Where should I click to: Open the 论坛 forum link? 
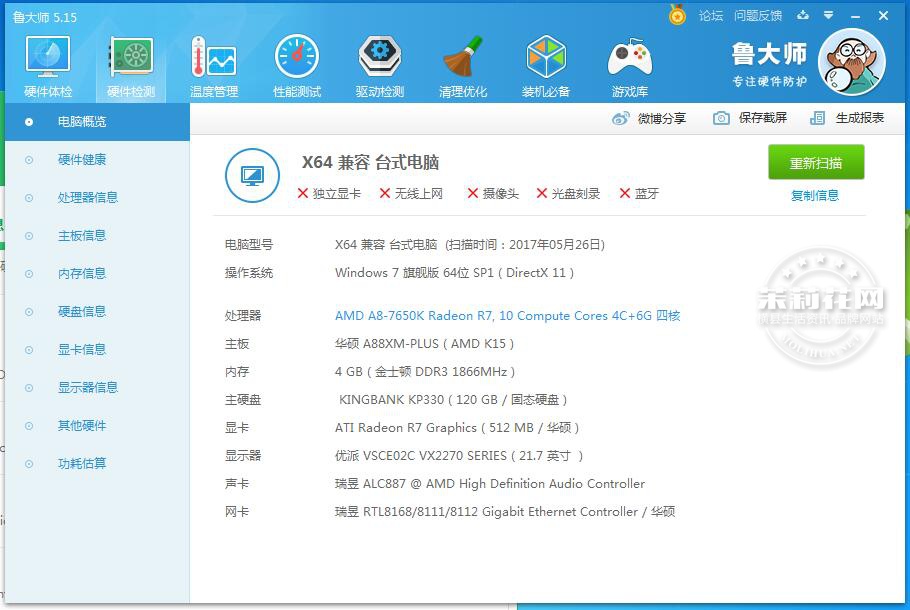(x=711, y=16)
